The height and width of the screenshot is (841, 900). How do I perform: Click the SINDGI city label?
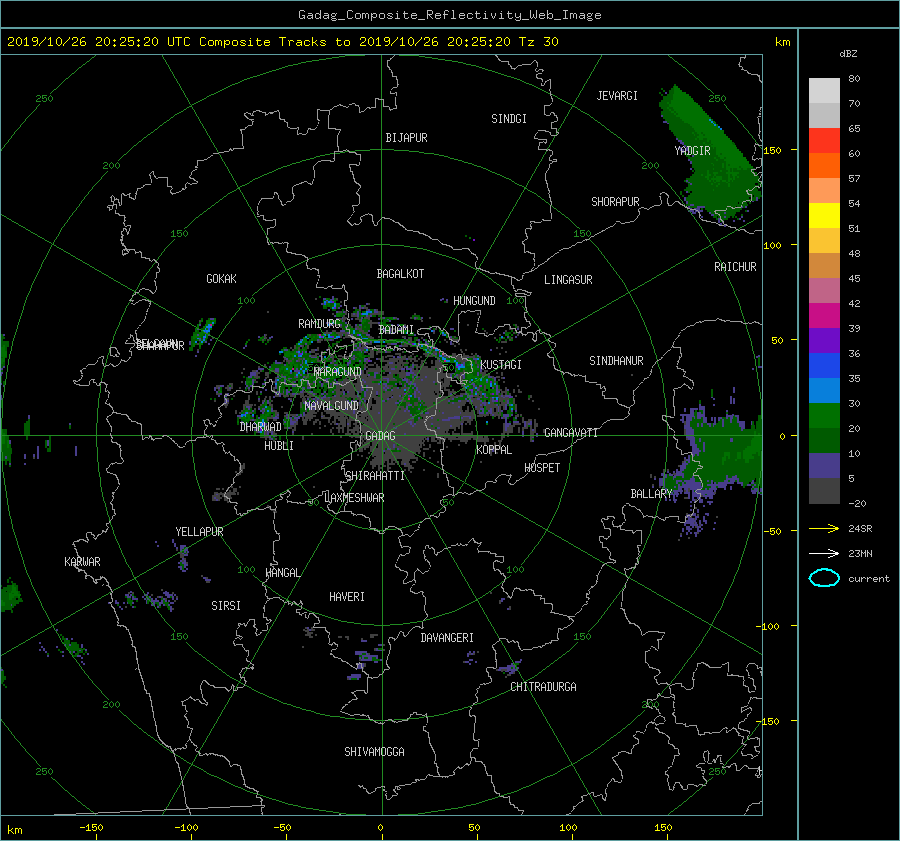coord(509,119)
